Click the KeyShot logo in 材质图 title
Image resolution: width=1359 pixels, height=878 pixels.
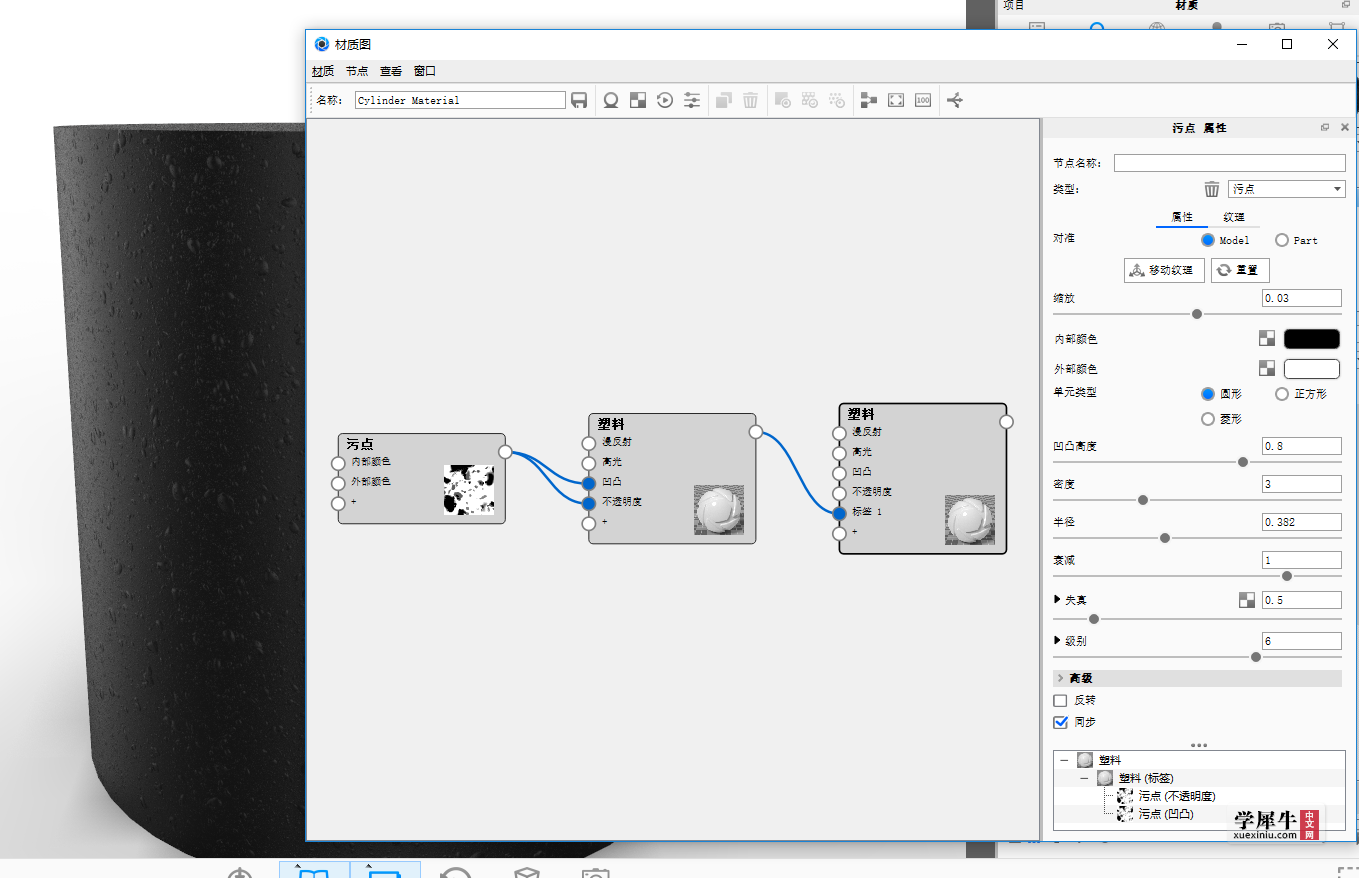point(322,44)
